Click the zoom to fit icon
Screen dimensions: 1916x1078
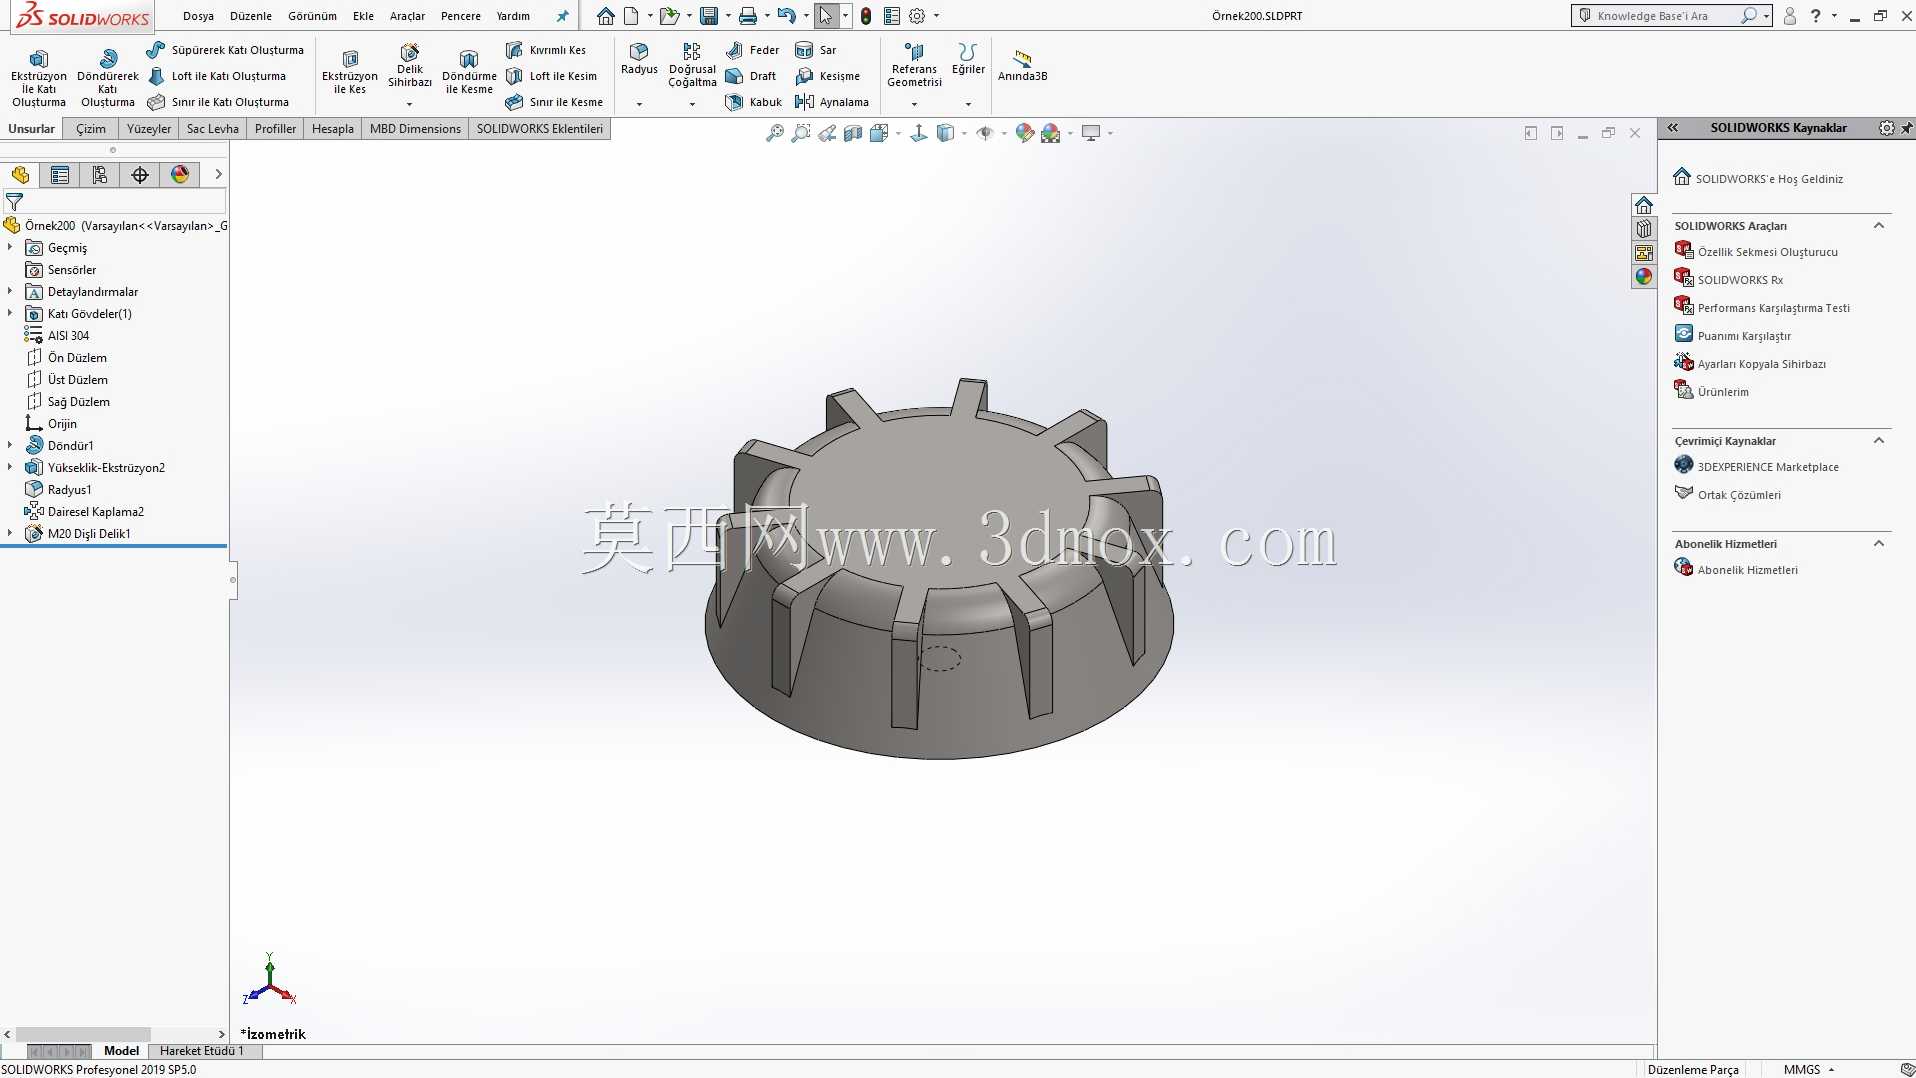coord(774,133)
